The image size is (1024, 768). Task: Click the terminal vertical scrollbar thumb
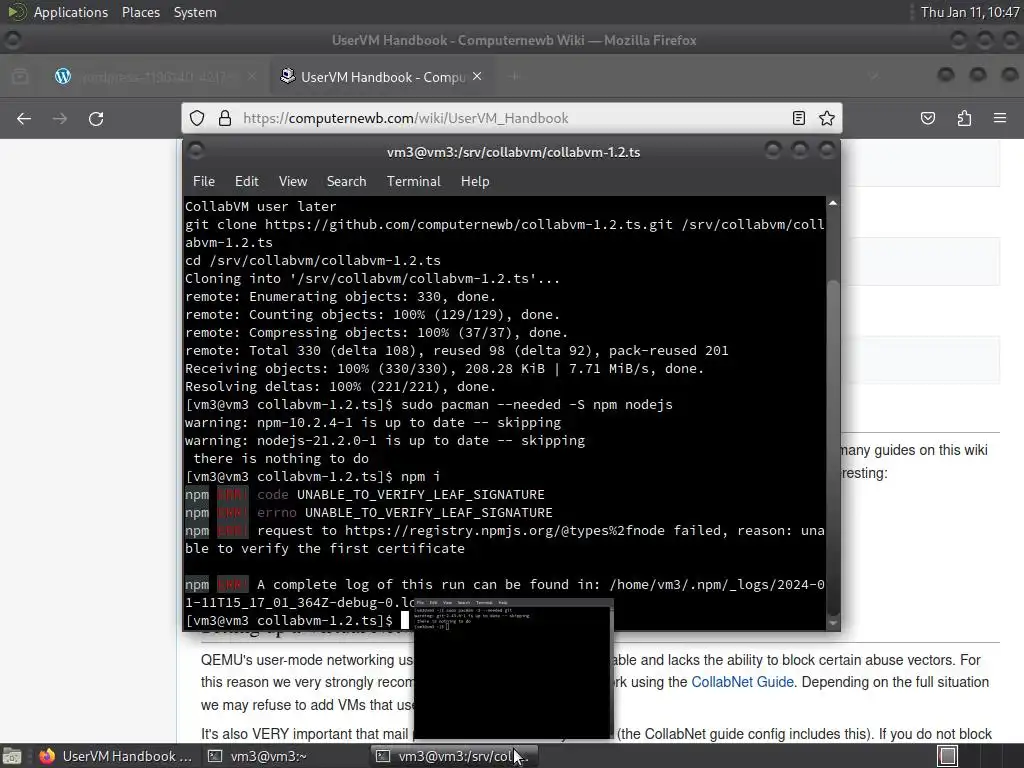pyautogui.click(x=833, y=447)
